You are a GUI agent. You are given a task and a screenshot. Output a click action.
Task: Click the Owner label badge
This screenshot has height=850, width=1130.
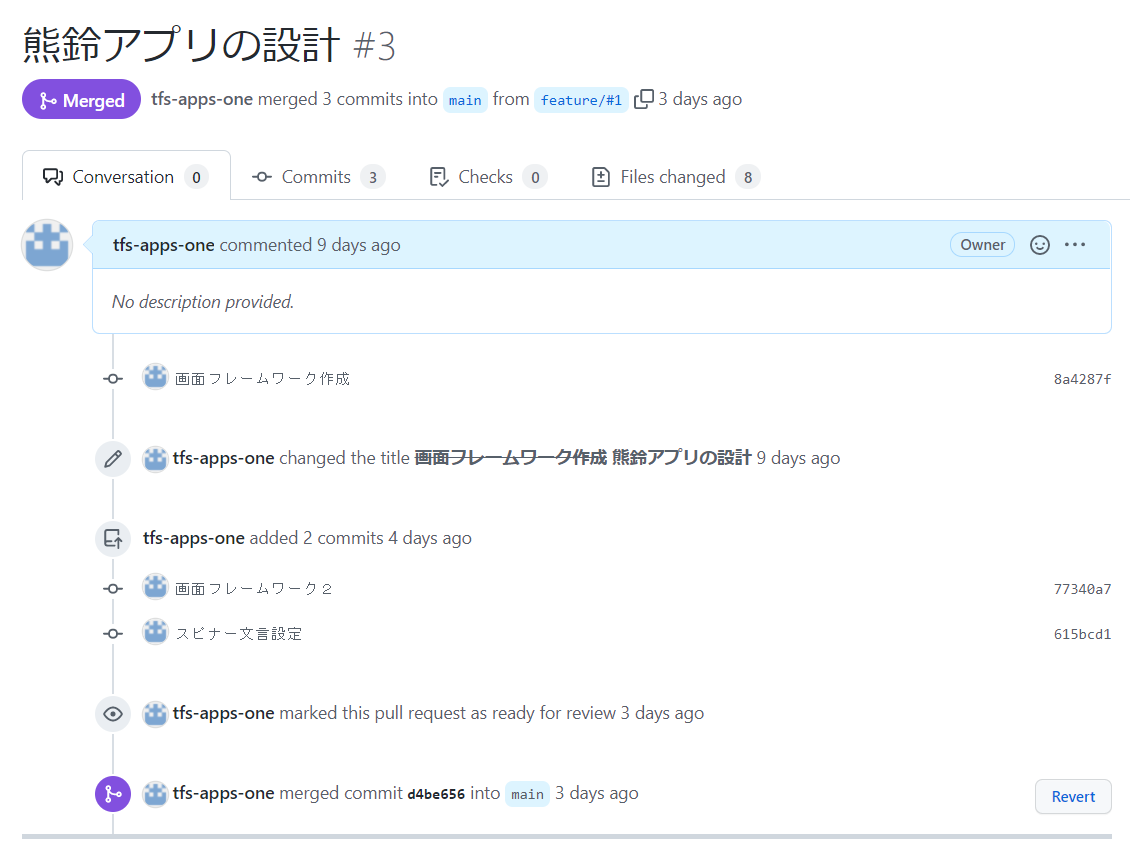point(982,245)
